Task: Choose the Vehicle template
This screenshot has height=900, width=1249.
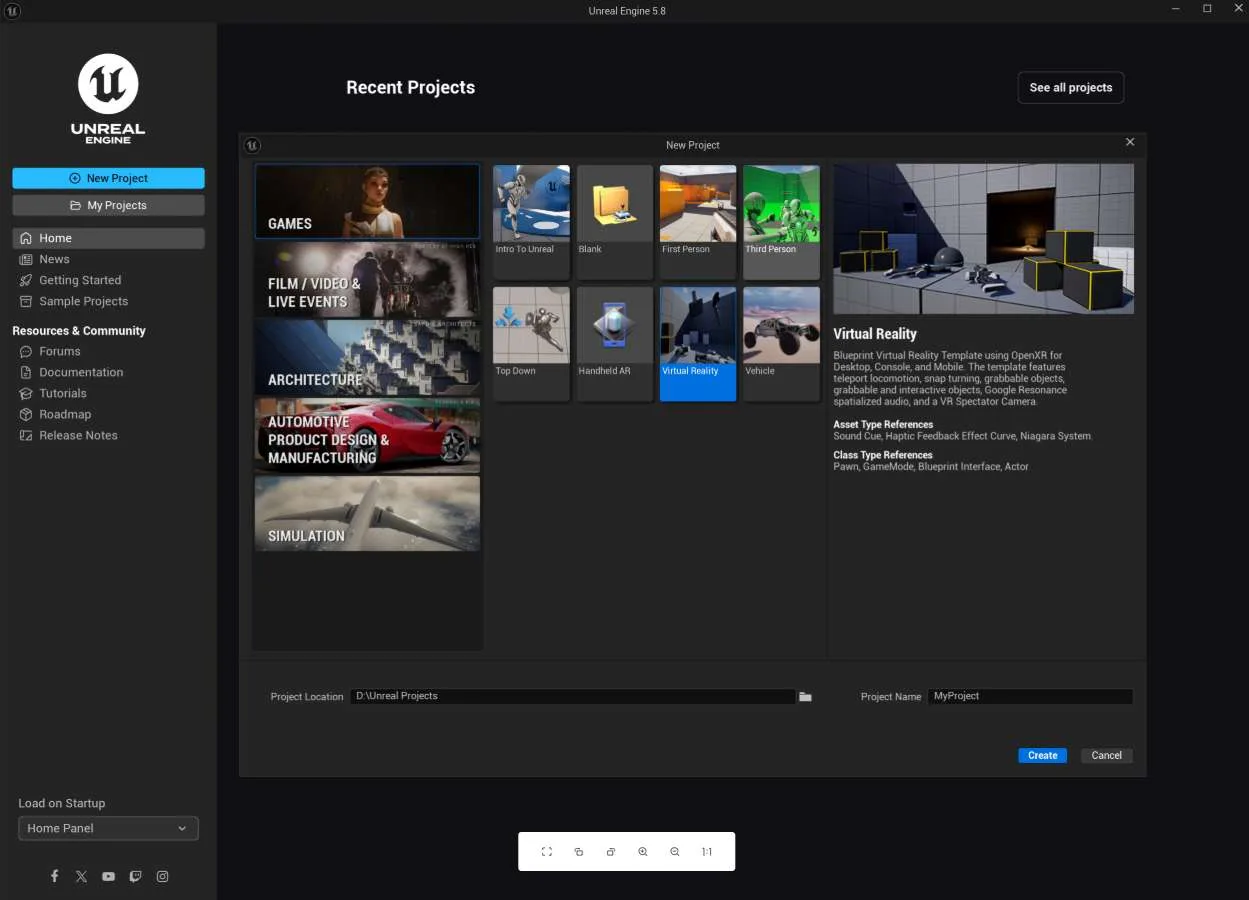Action: pos(781,344)
